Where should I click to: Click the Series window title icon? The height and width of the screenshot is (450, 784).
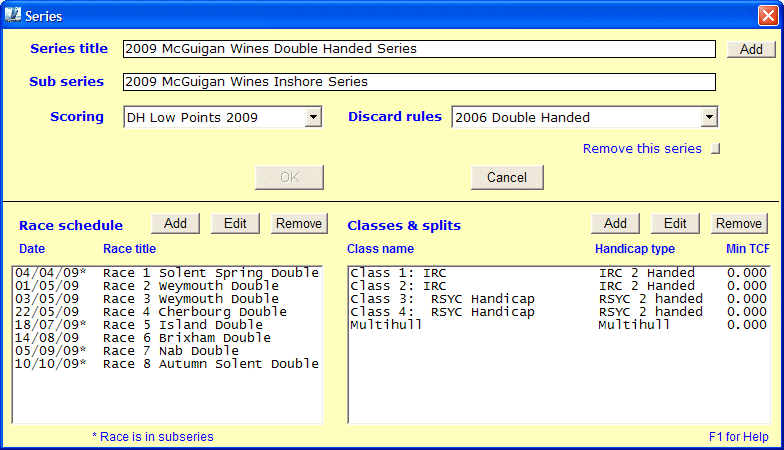coord(12,16)
